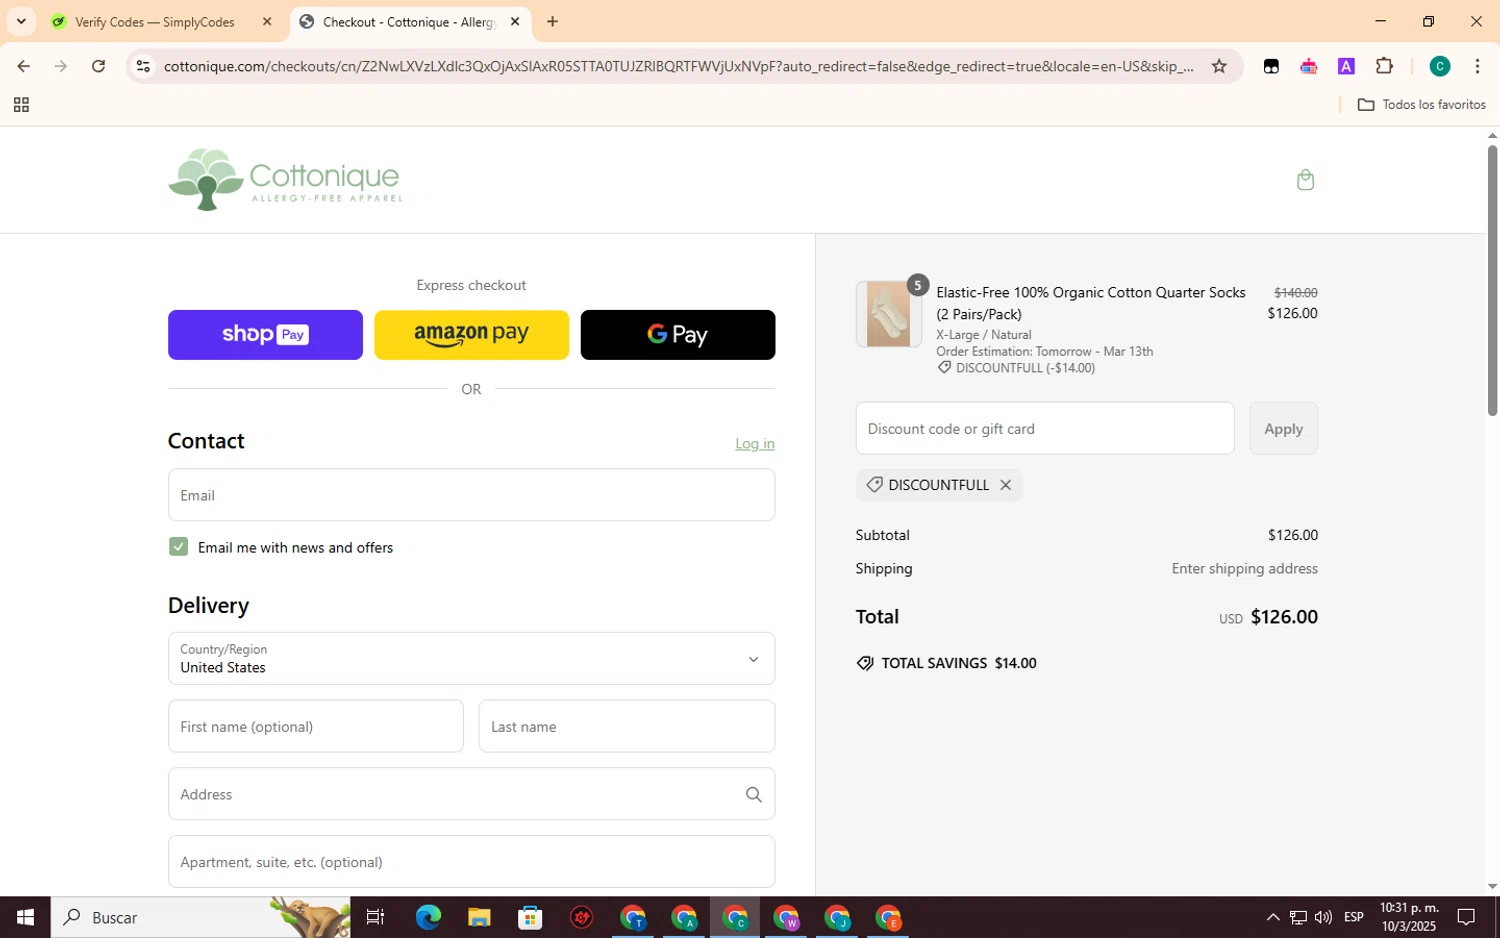Focus the Discount code or gift card field
Viewport: 1500px width, 938px height.
(1044, 428)
